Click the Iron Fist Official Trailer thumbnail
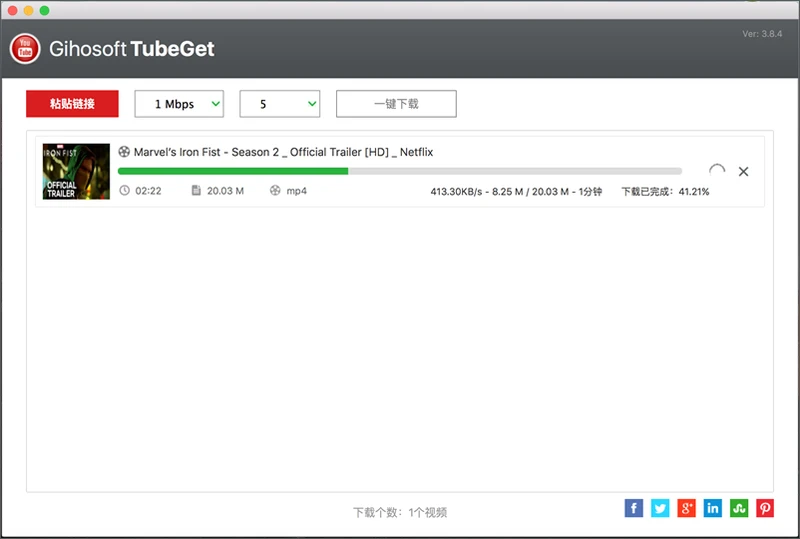Image resolution: width=800 pixels, height=539 pixels. tap(76, 171)
